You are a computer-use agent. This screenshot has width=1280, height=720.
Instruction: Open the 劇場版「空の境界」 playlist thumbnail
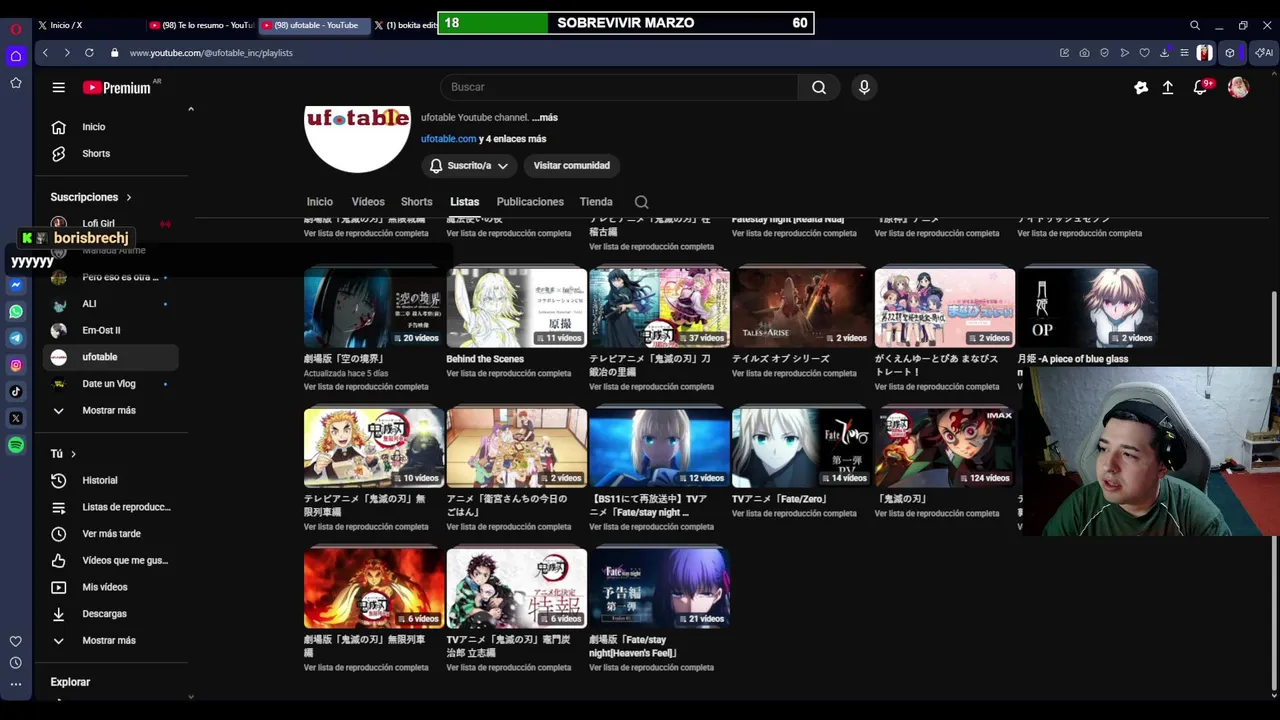coord(374,308)
